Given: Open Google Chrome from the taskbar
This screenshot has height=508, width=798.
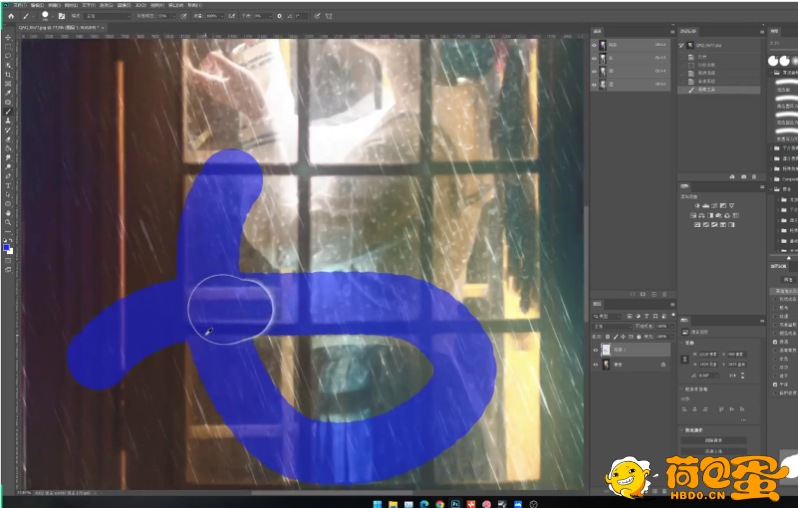Looking at the screenshot, I should [440, 504].
